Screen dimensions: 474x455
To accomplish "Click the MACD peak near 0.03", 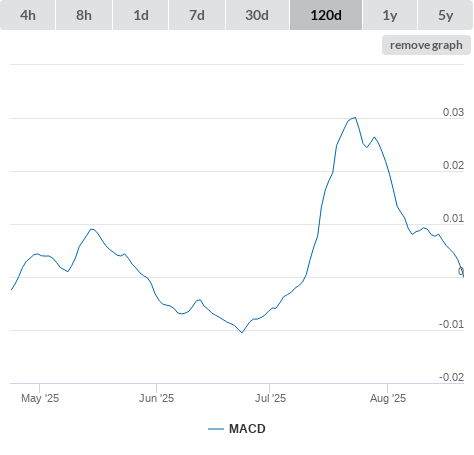I will pos(355,118).
